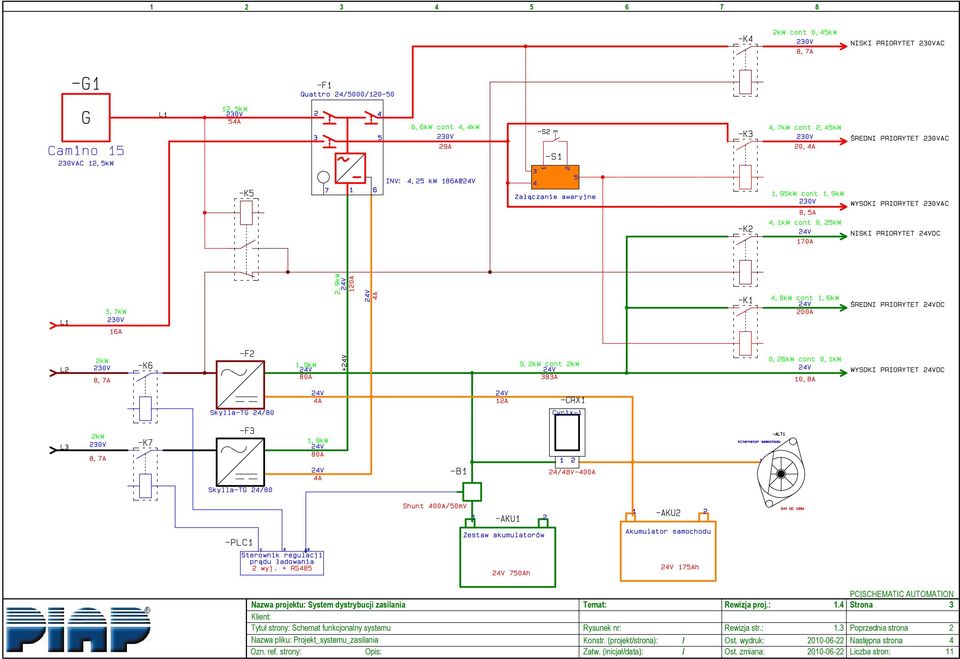Click column number 1 in the top ruler
This screenshot has height=659, width=960.
(x=152, y=7)
